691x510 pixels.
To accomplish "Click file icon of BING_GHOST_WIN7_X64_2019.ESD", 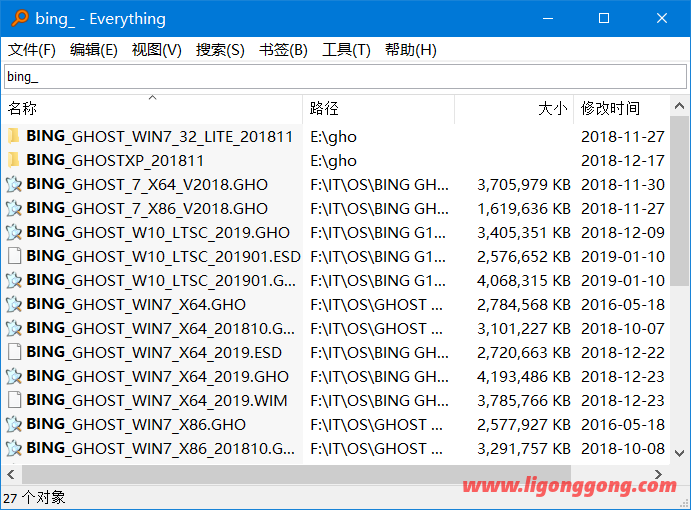I will tap(14, 352).
